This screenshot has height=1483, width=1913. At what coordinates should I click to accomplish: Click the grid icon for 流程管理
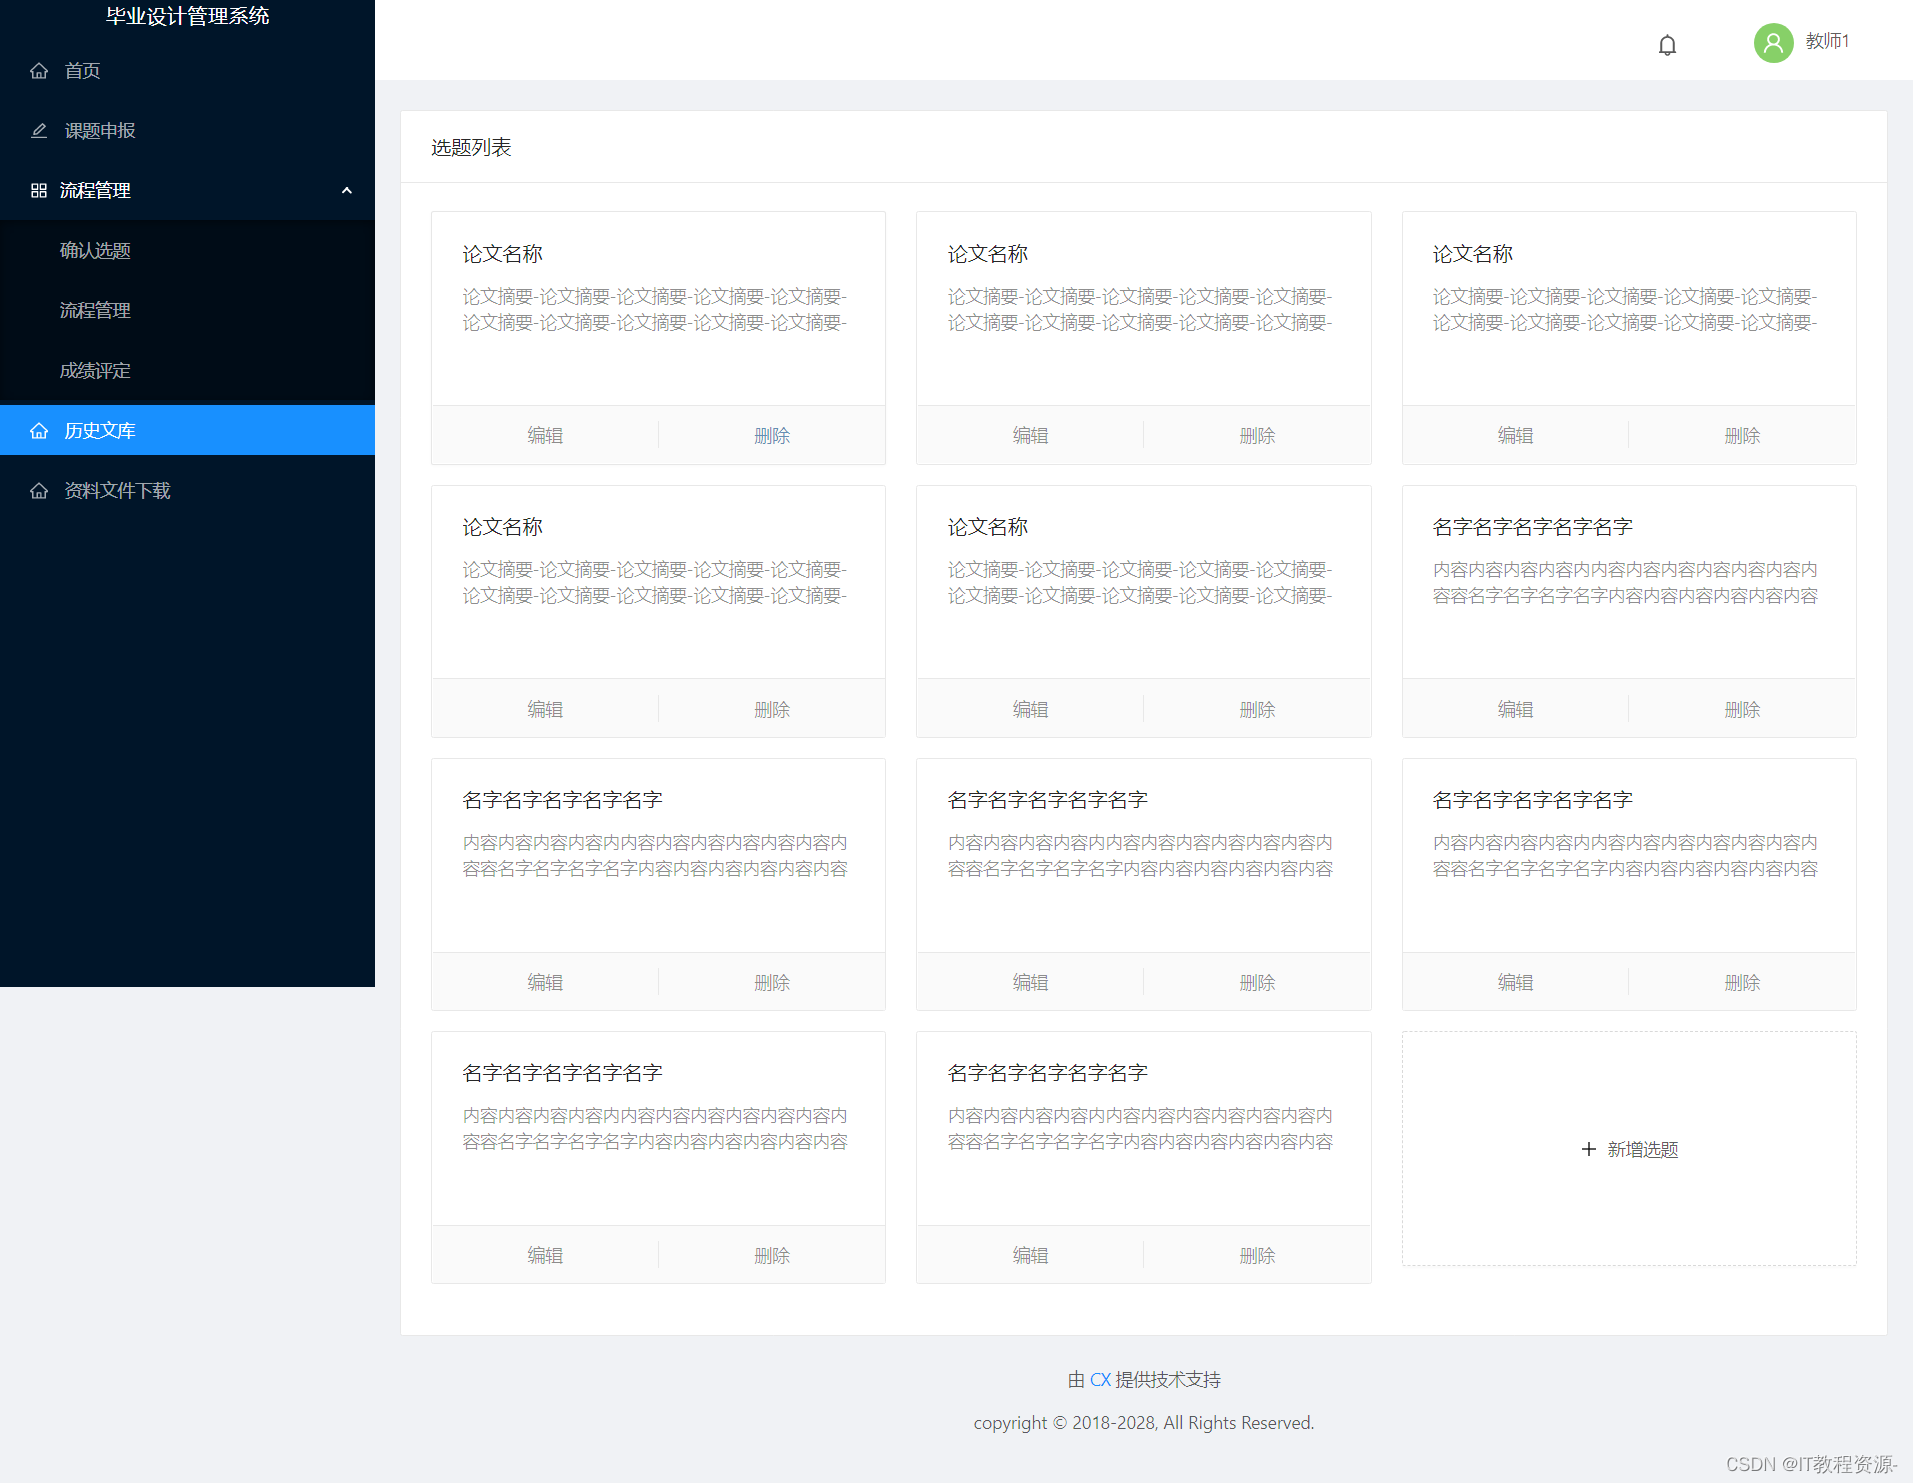coord(40,190)
